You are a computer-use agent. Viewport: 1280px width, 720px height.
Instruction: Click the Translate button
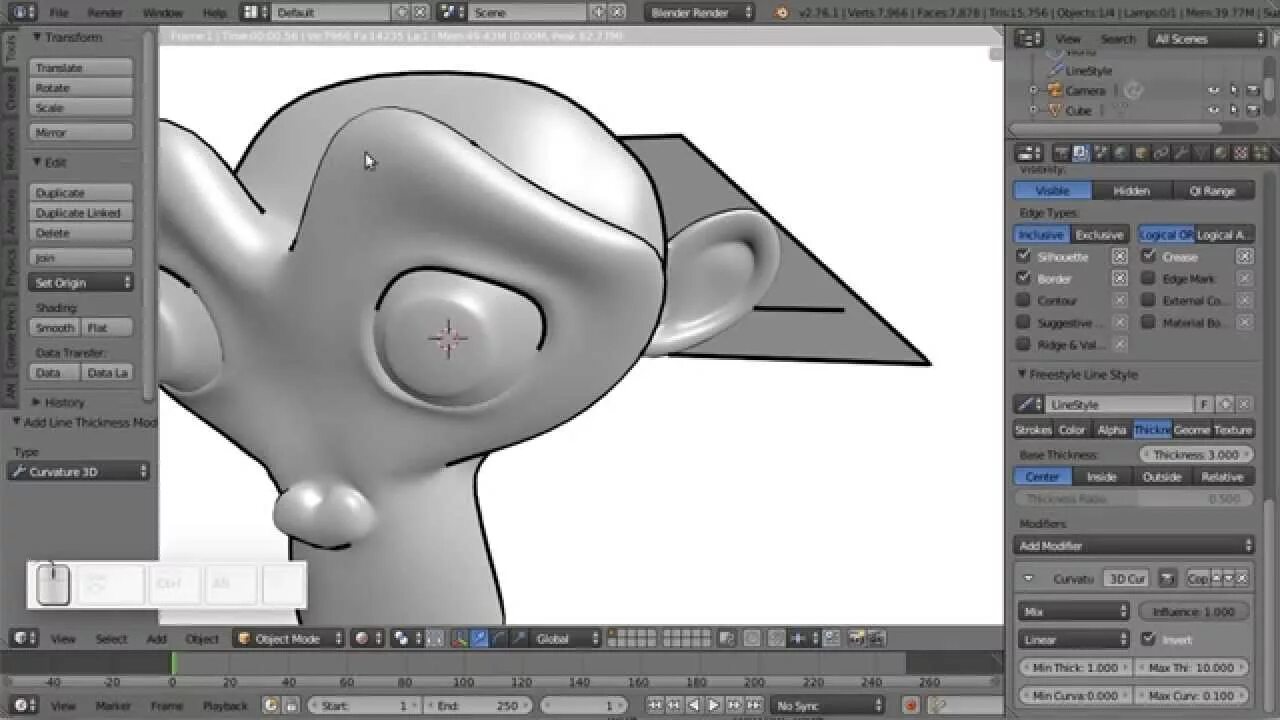coord(81,68)
